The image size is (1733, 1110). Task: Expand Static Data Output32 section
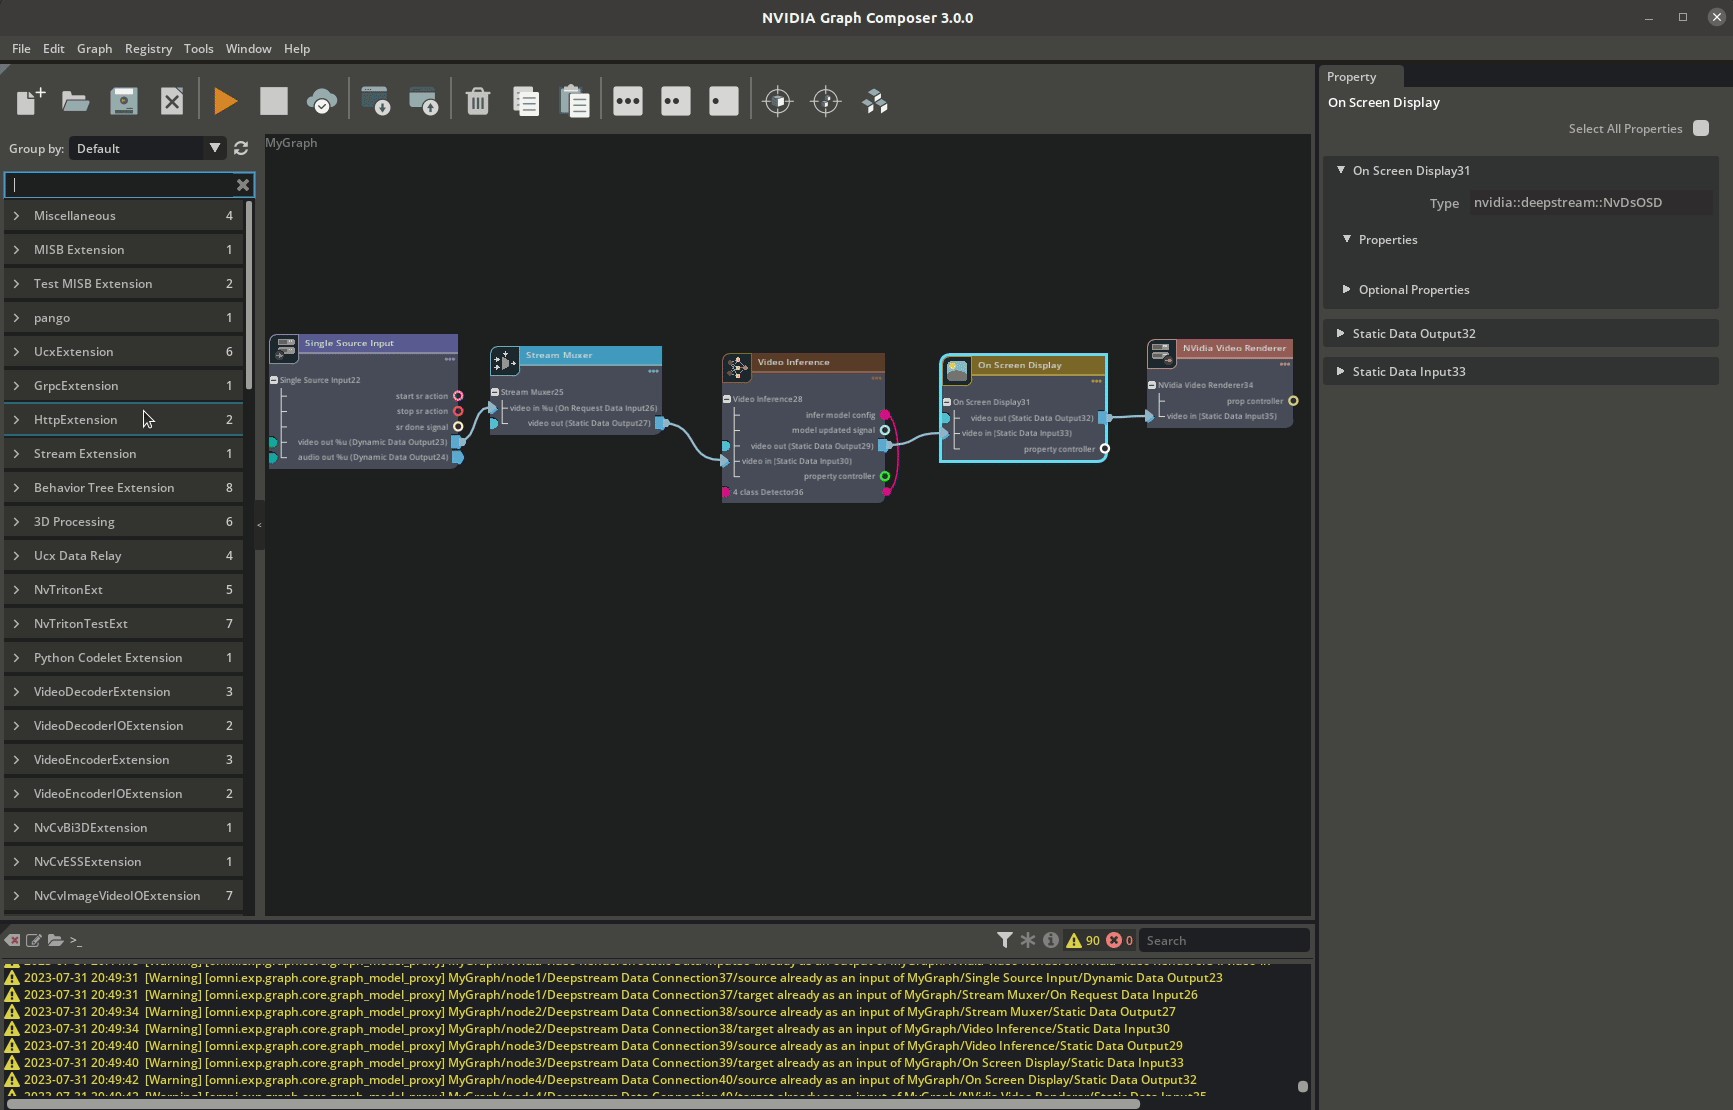(x=1341, y=333)
